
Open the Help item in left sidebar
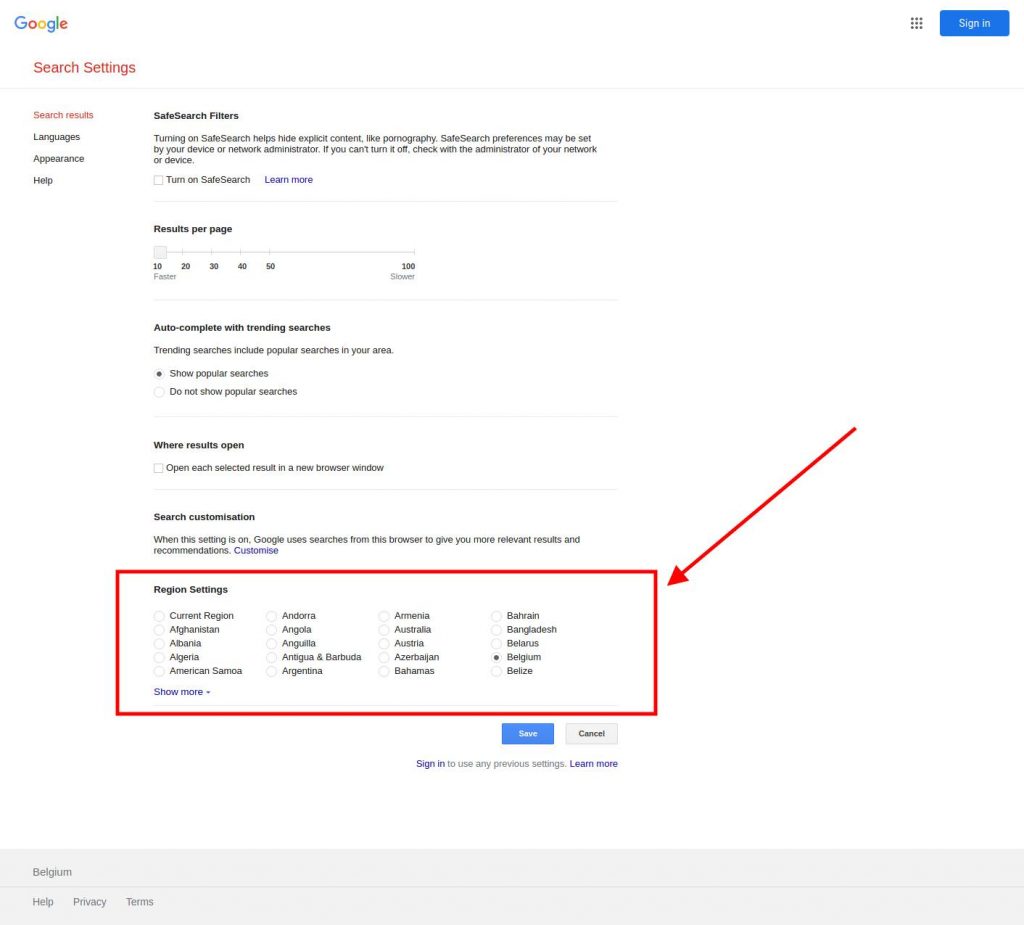43,180
